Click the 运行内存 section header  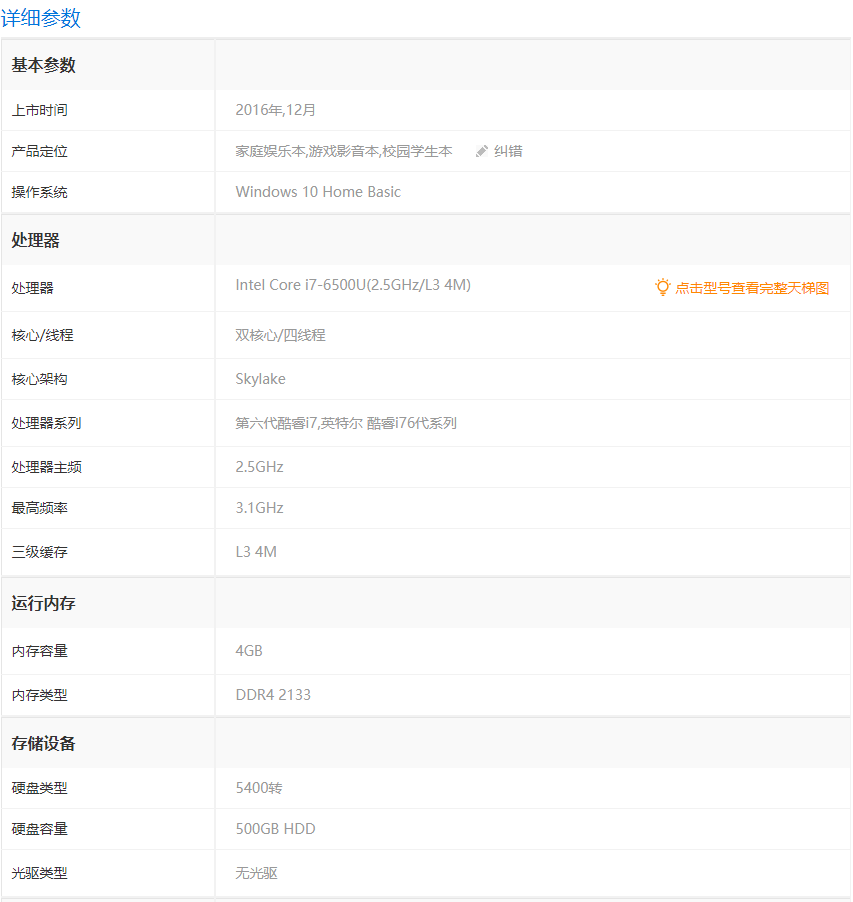43,603
